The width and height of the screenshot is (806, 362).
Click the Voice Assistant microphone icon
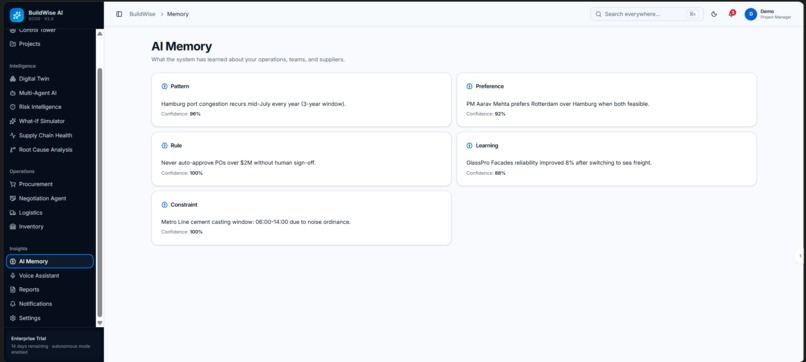pyautogui.click(x=13, y=276)
